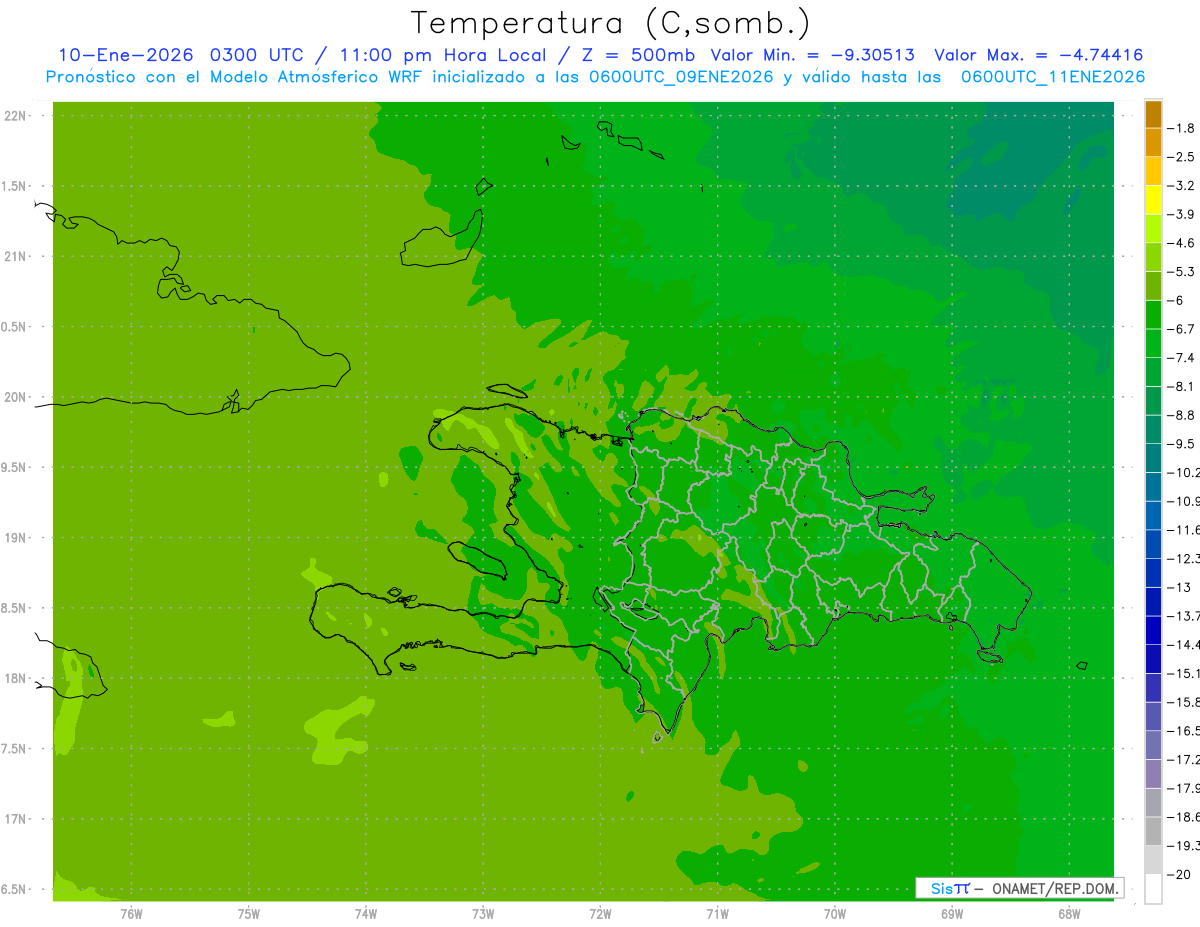
Task: Click the '-15.8' colorbar value
Action: click(x=1183, y=702)
